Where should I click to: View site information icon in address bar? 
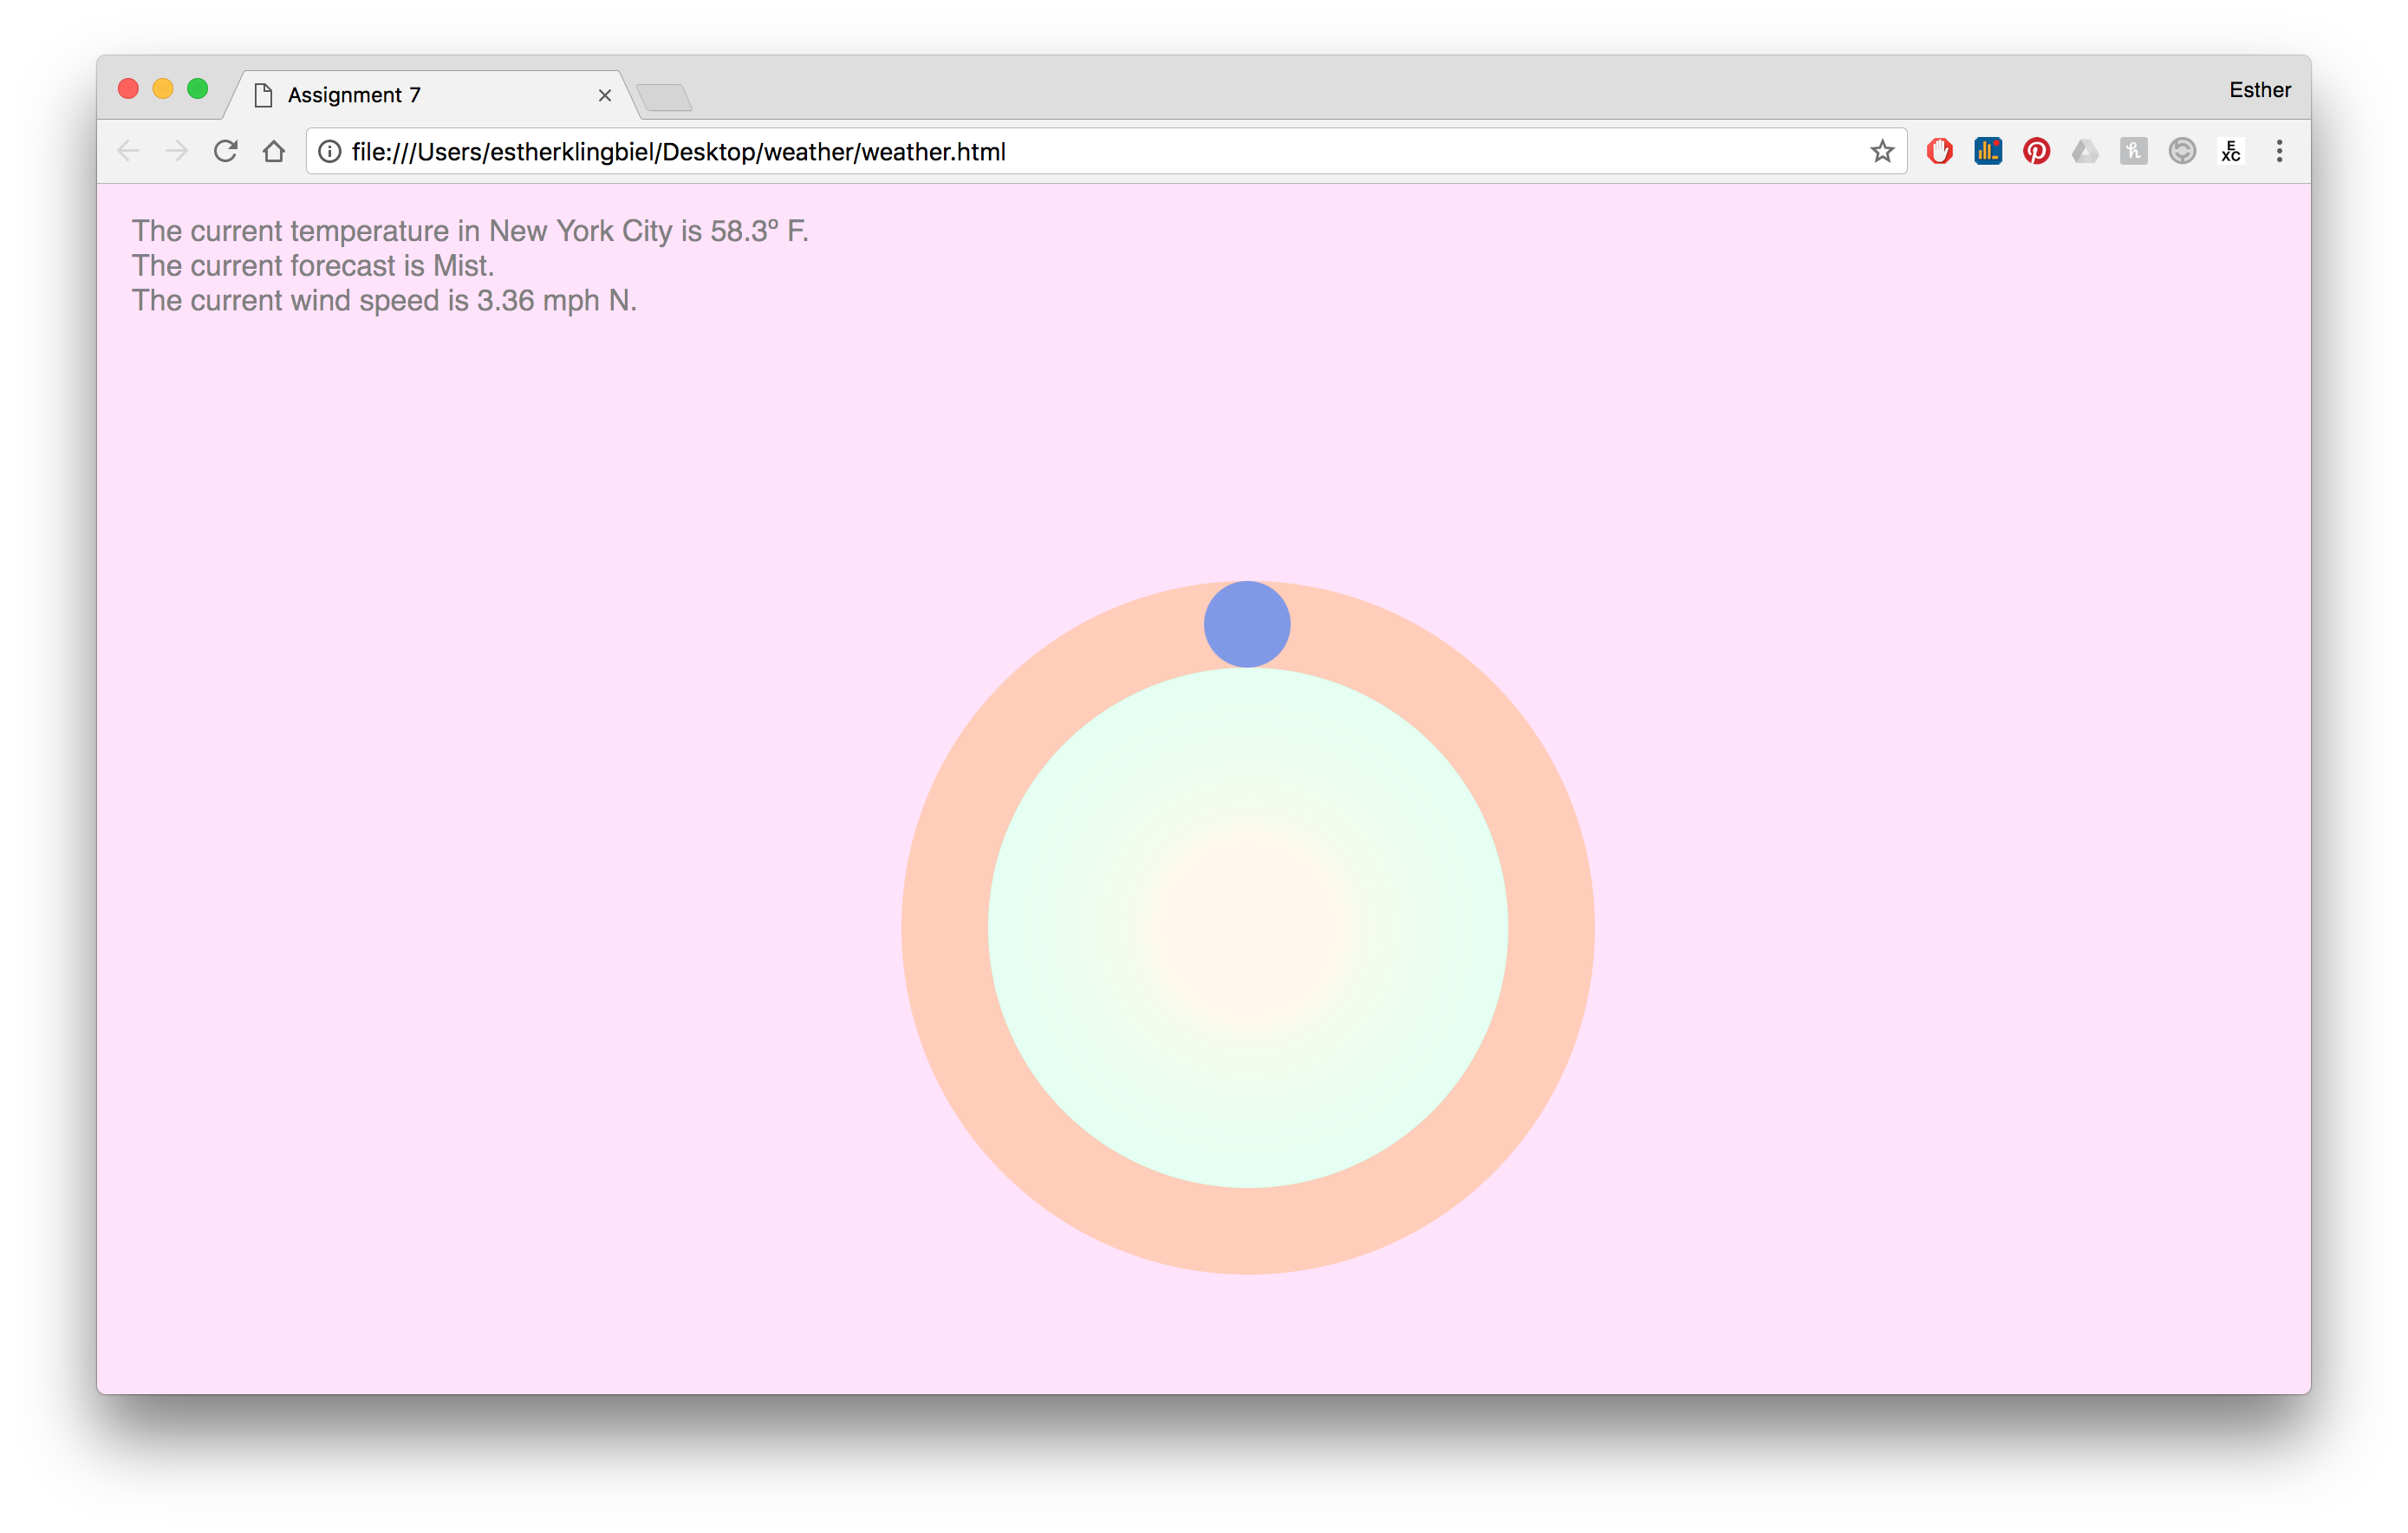tap(330, 151)
